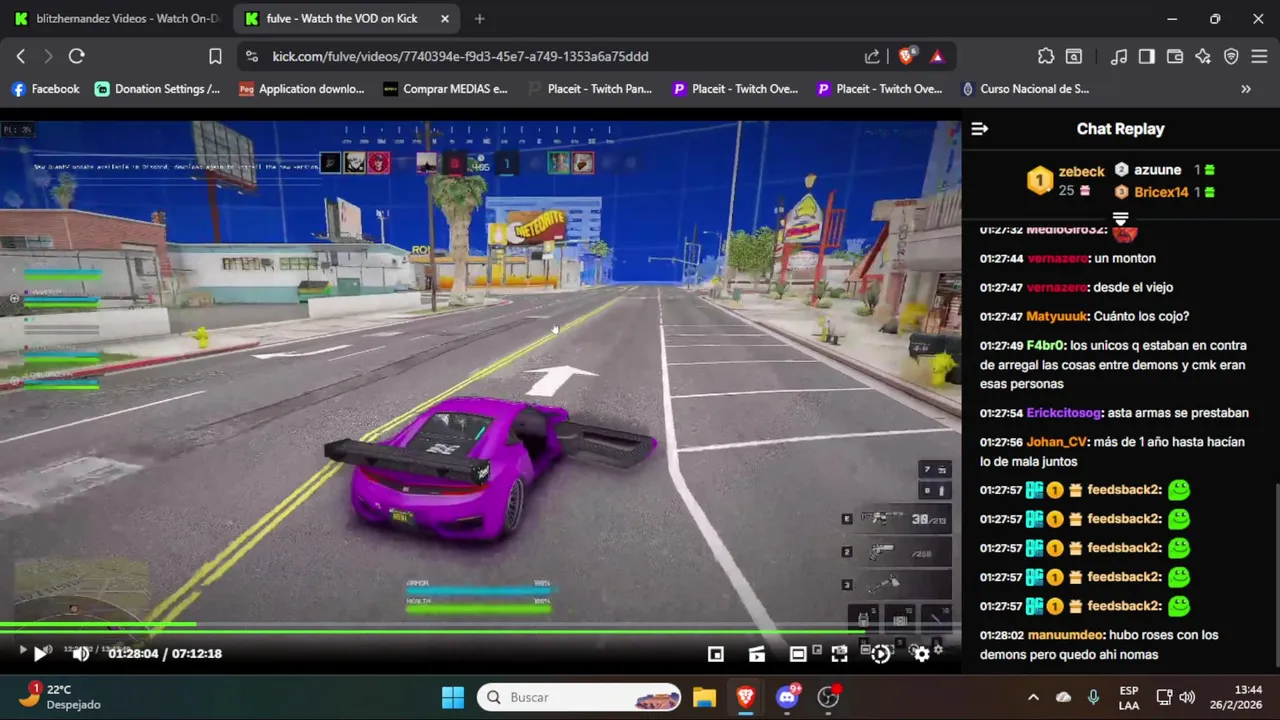Open Brave Playlist music note icon
This screenshot has height=720, width=1280.
1119,56
